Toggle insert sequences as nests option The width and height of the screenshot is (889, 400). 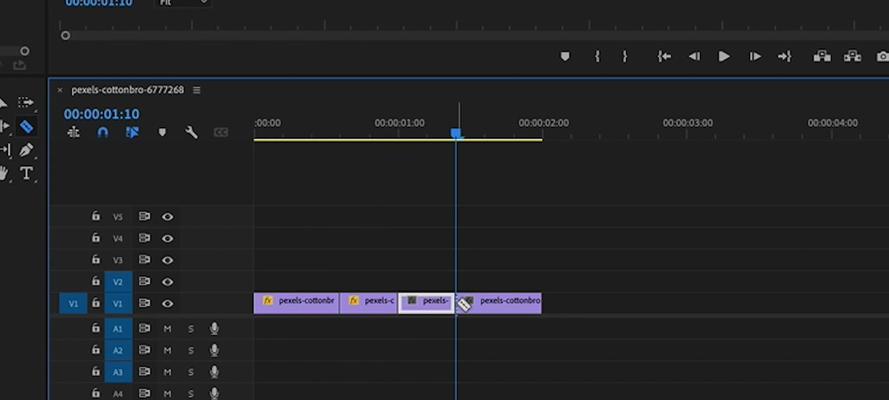(73, 133)
